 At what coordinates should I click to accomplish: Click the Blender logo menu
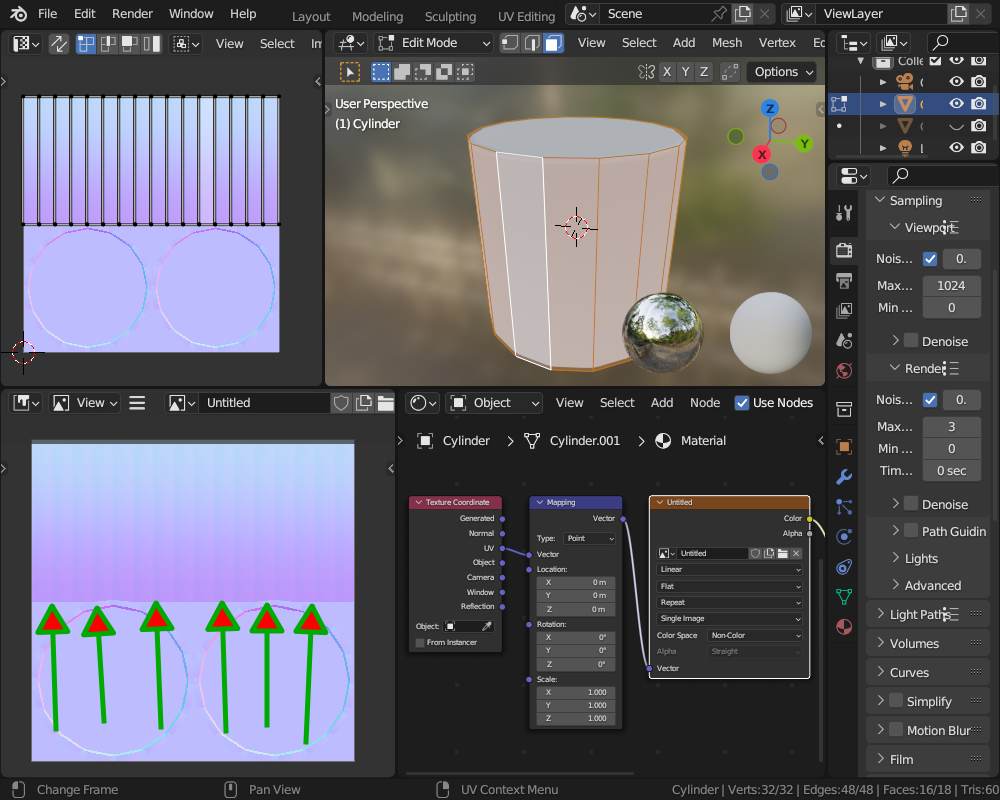18,13
